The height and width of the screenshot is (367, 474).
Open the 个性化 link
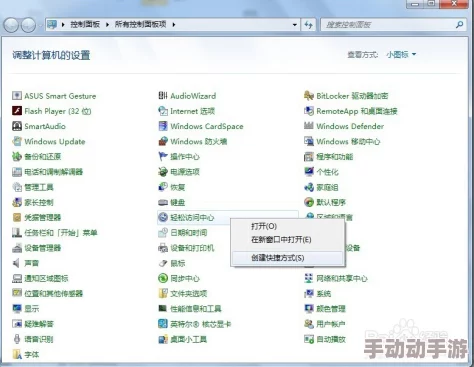click(x=327, y=172)
